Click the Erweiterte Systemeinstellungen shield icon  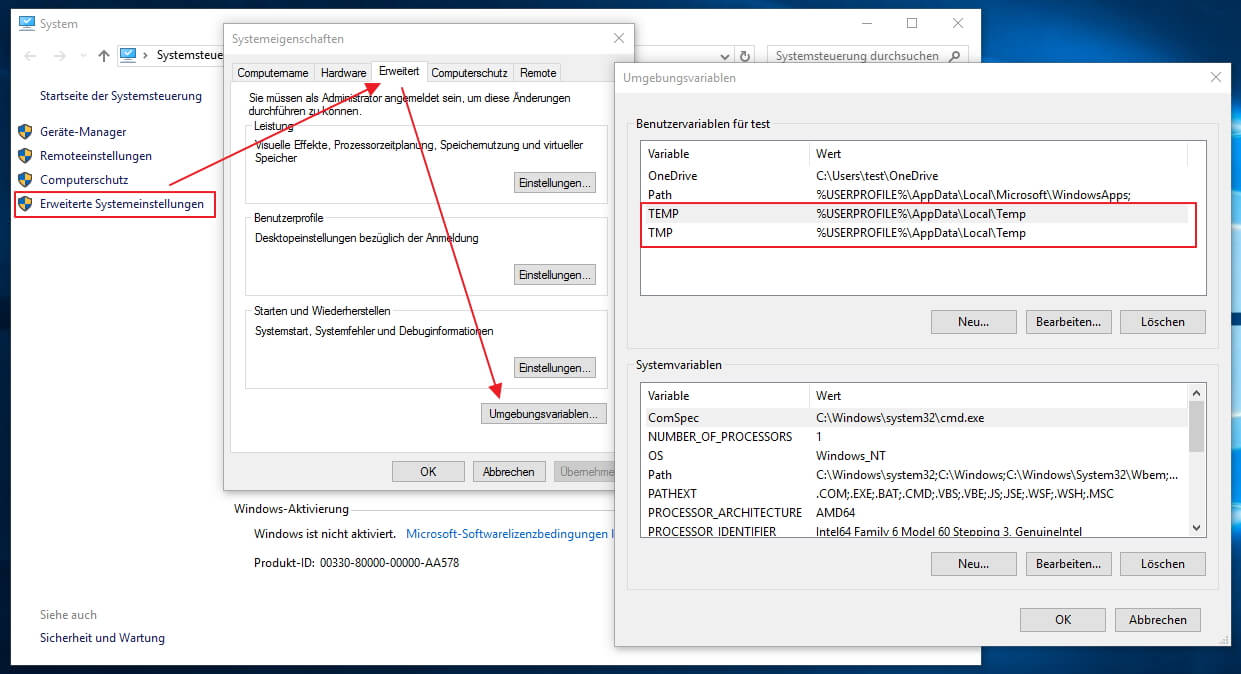coord(25,204)
